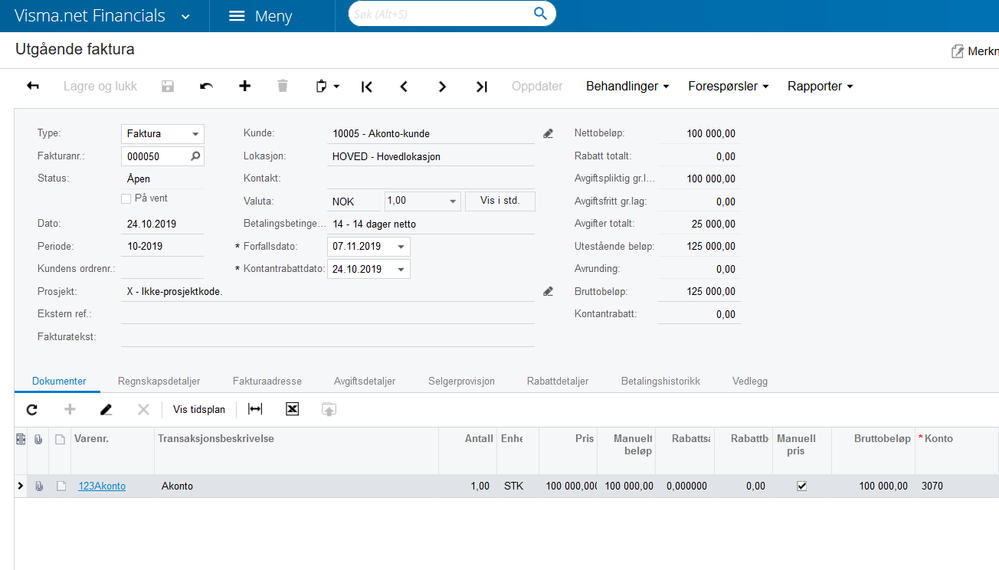Image resolution: width=999 pixels, height=570 pixels.
Task: Open the 123Akonto item link
Action: pyautogui.click(x=102, y=486)
